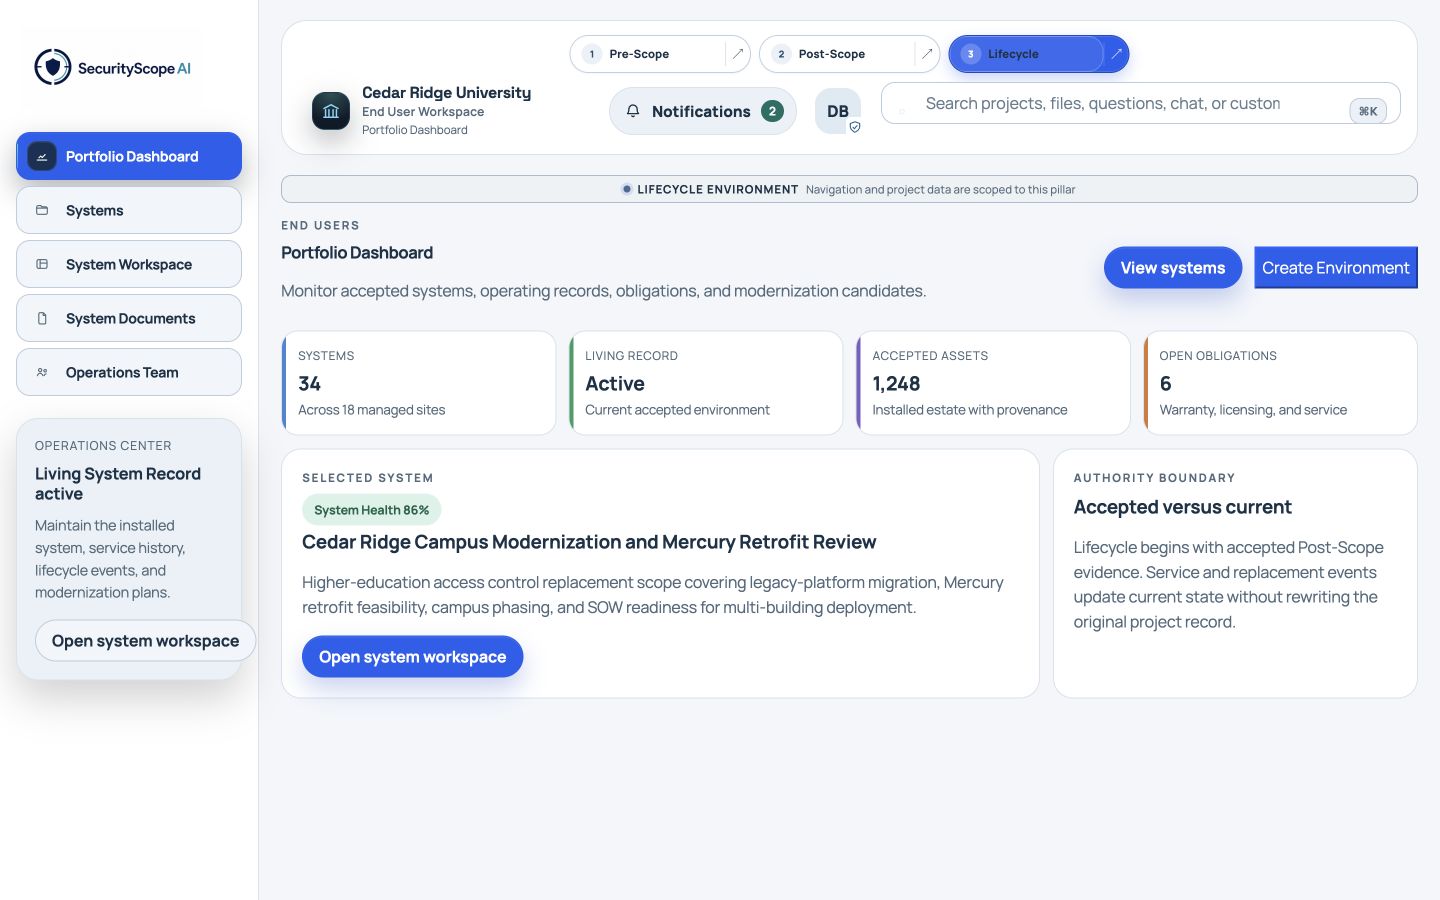Screen dimensions: 1440x900
Task: Open System Documents in the sidebar
Action: [x=129, y=318]
